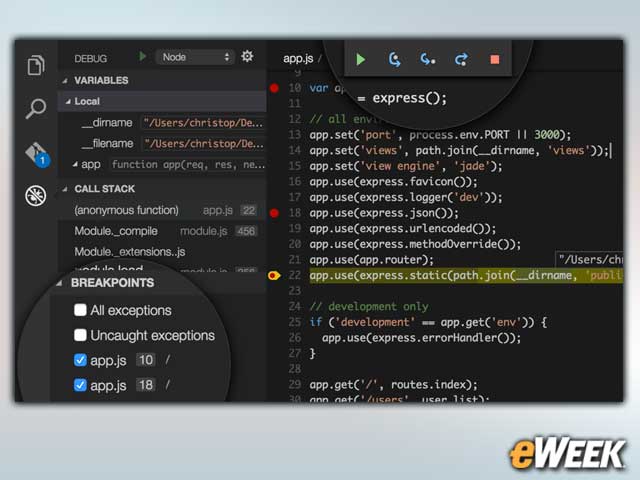Click the // development only comment
This screenshot has height=480, width=640.
(x=369, y=307)
